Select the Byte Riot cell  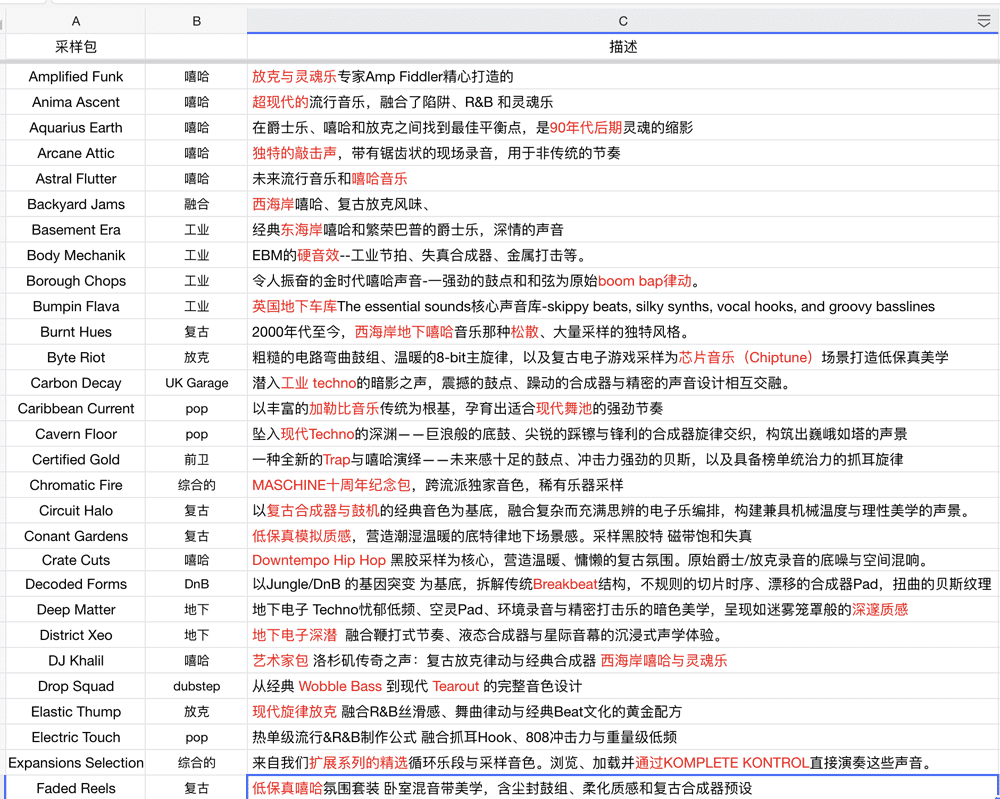[75, 357]
